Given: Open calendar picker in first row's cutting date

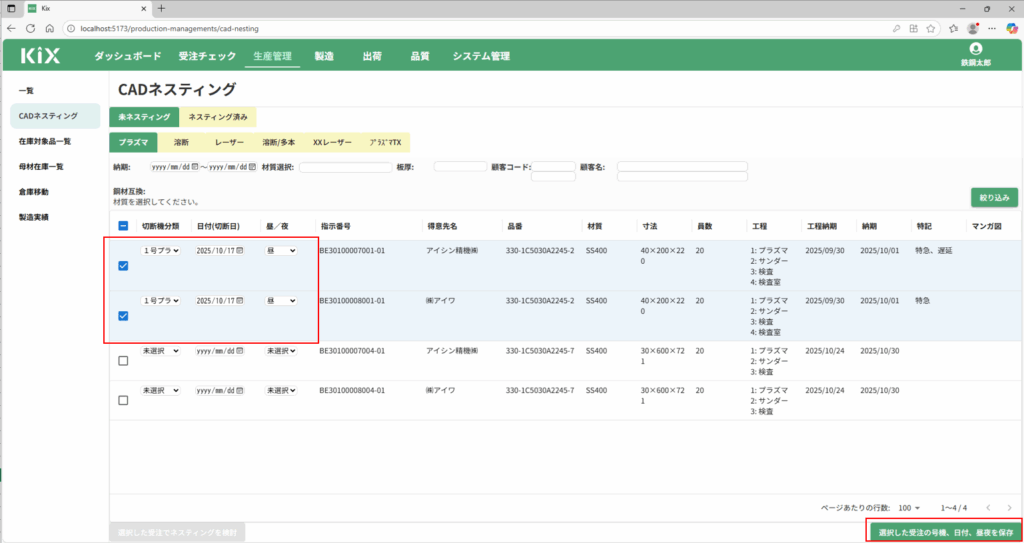Looking at the screenshot, I should coord(240,251).
